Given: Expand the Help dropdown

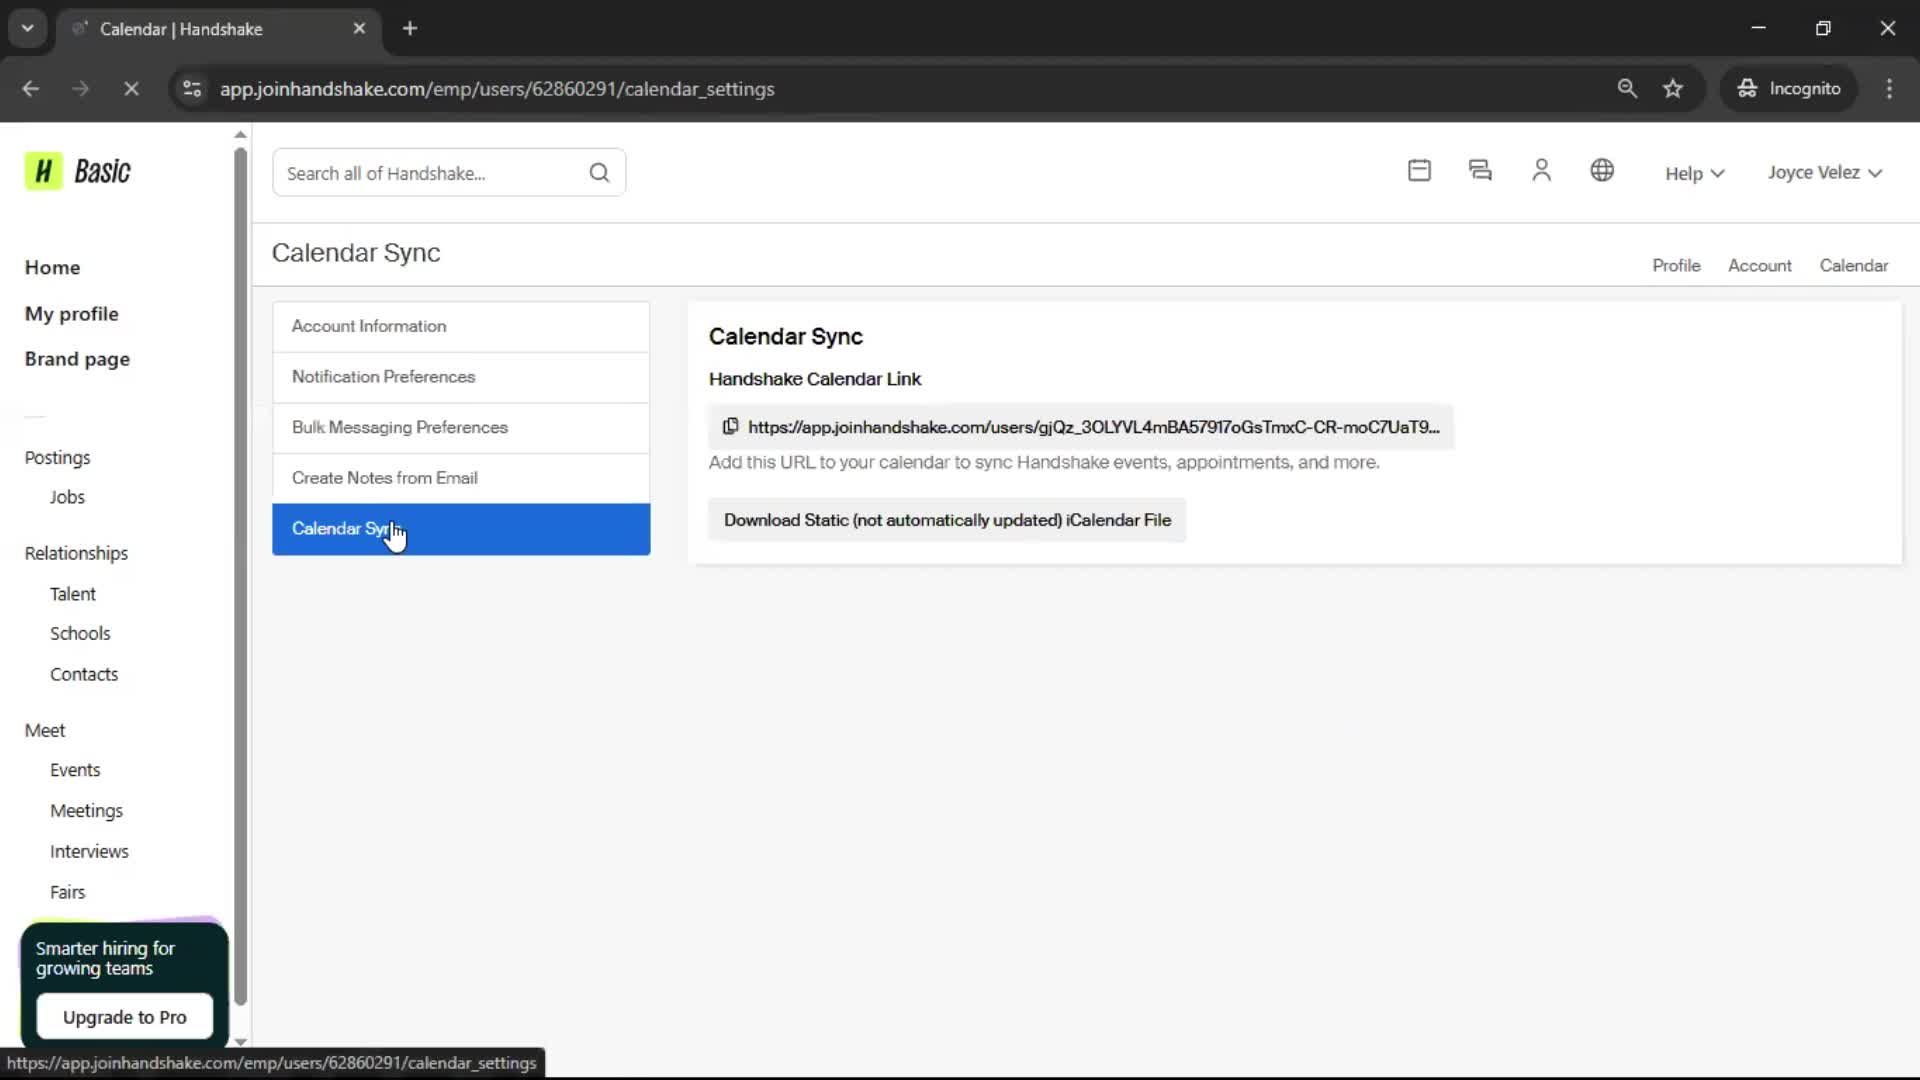Looking at the screenshot, I should (x=1694, y=174).
